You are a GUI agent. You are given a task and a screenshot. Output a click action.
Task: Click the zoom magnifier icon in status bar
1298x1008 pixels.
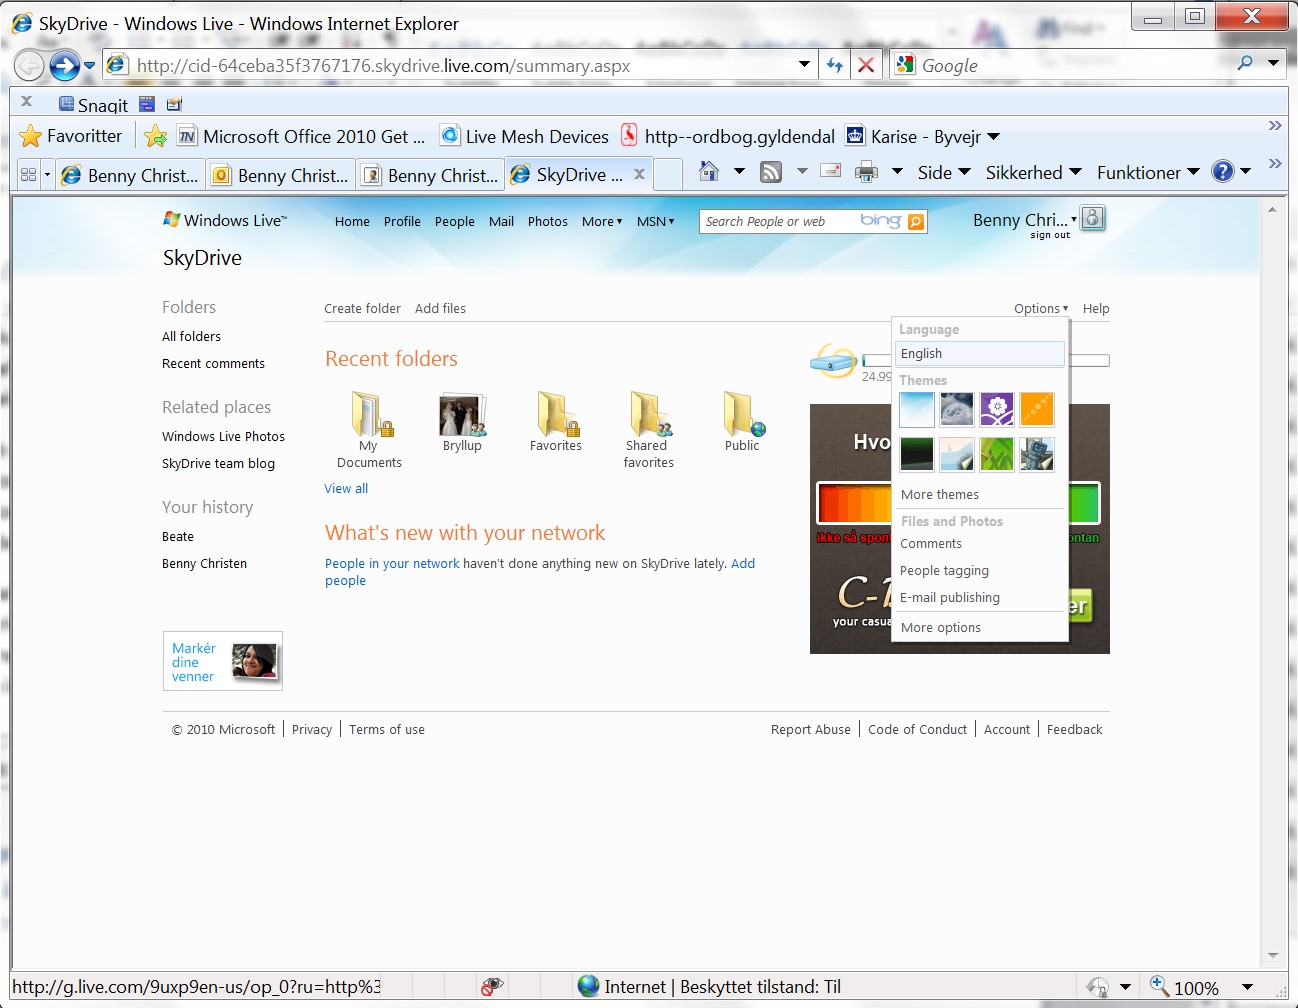pyautogui.click(x=1159, y=986)
